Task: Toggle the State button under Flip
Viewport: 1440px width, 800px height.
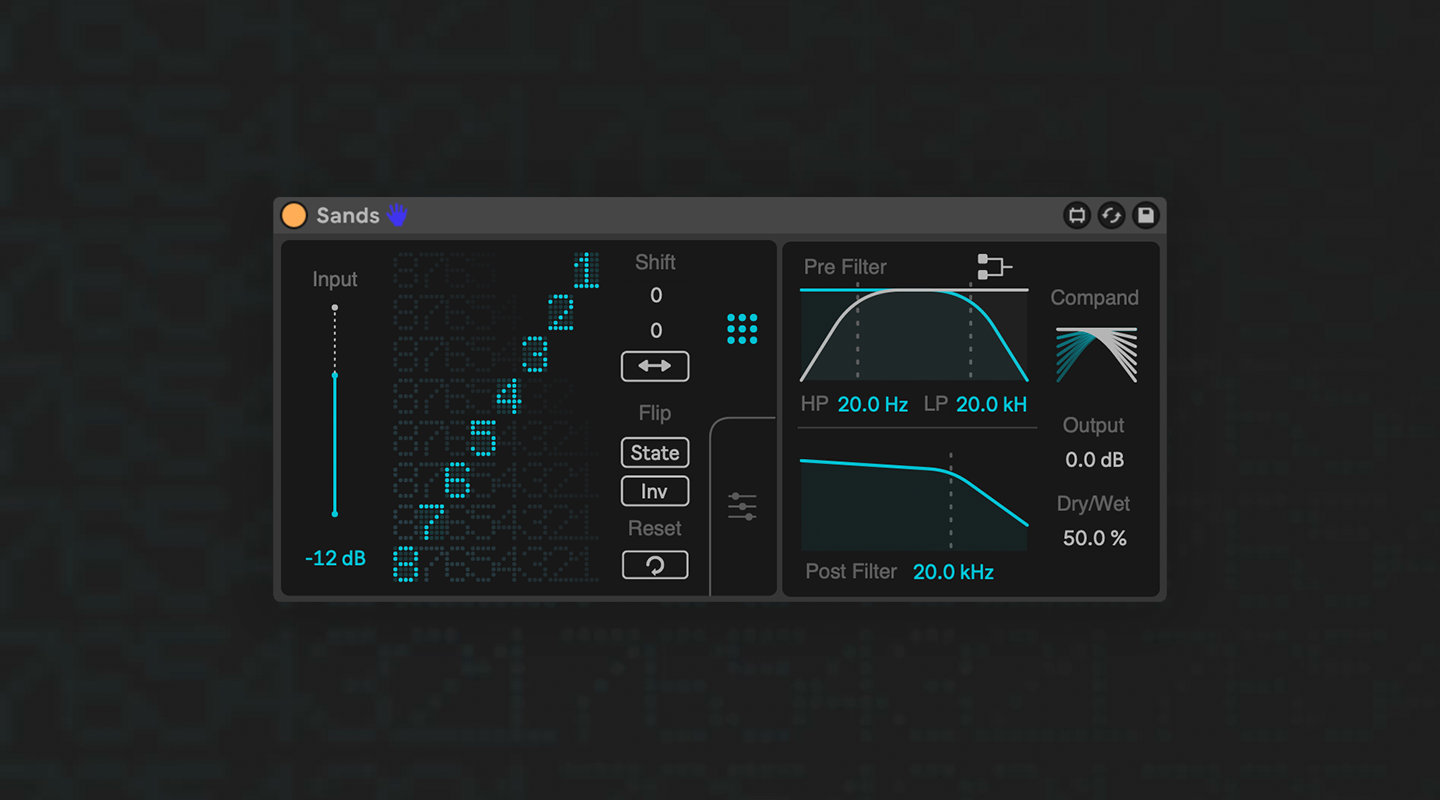Action: tap(655, 452)
